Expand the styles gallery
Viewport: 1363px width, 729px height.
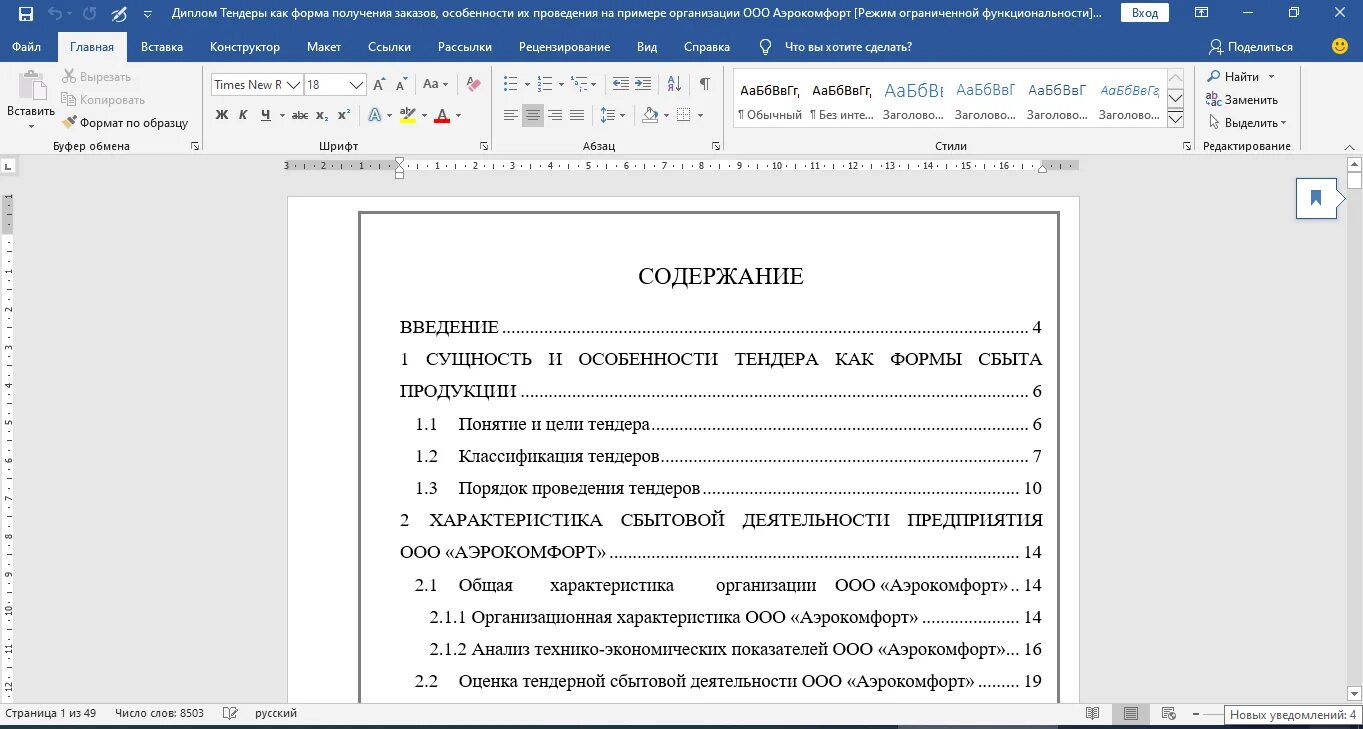point(1176,119)
